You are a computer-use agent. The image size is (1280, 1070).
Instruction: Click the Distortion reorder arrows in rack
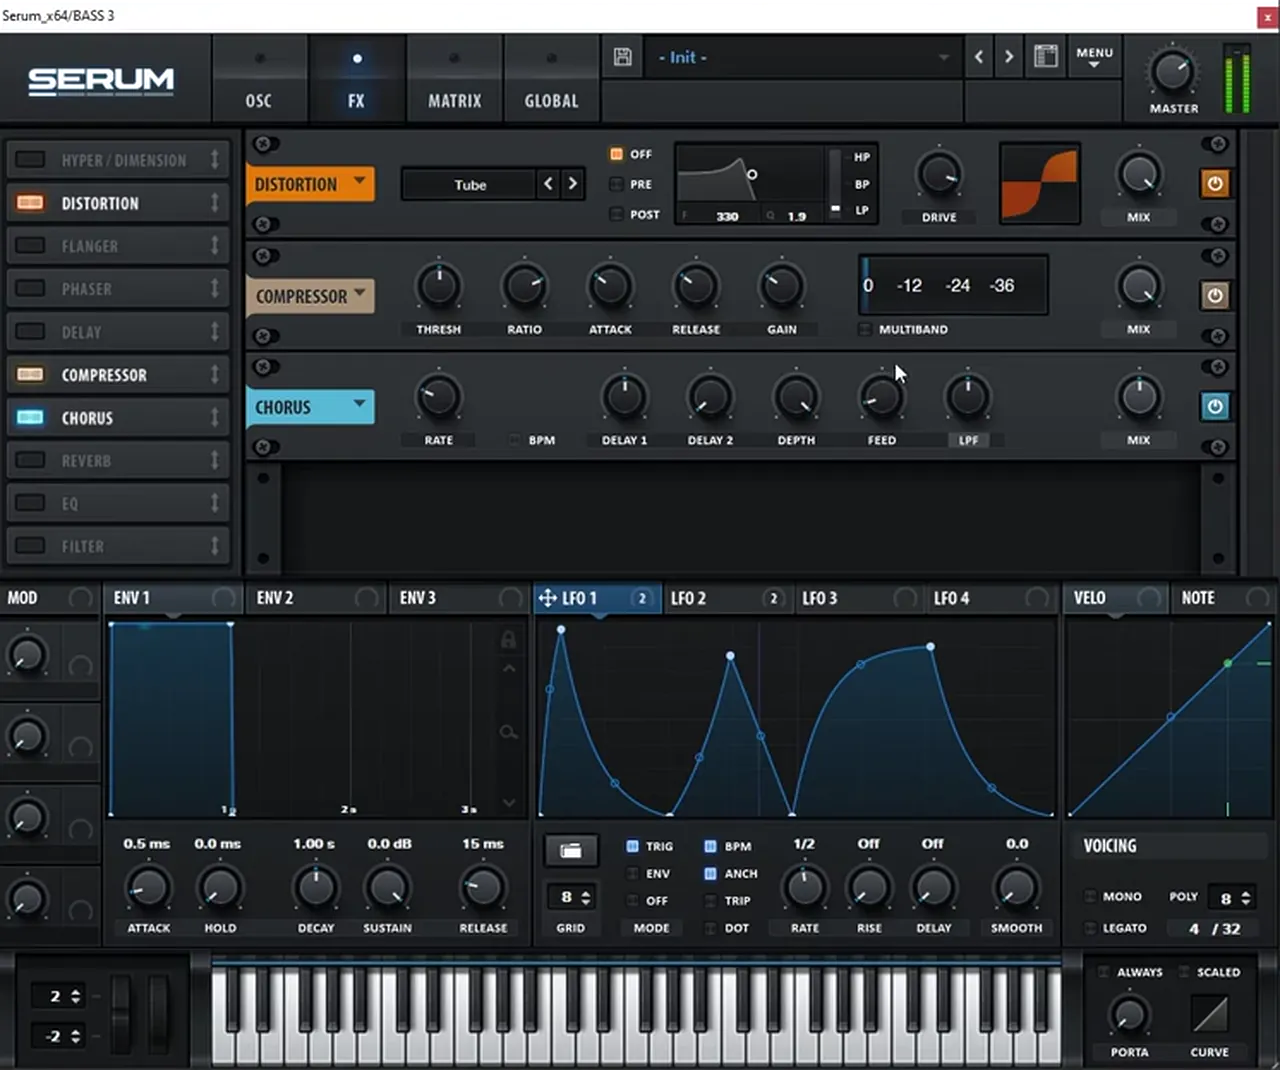click(214, 203)
